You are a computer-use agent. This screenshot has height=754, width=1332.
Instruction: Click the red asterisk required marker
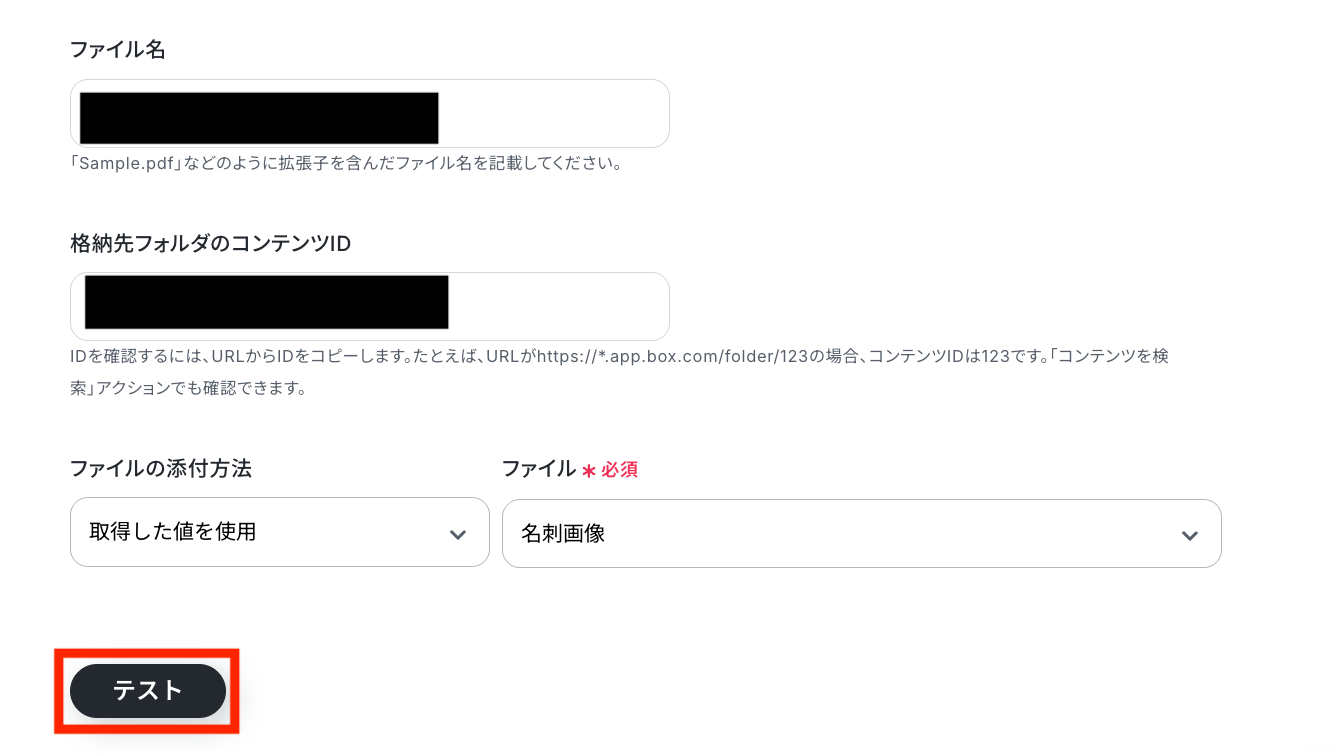pyautogui.click(x=589, y=470)
